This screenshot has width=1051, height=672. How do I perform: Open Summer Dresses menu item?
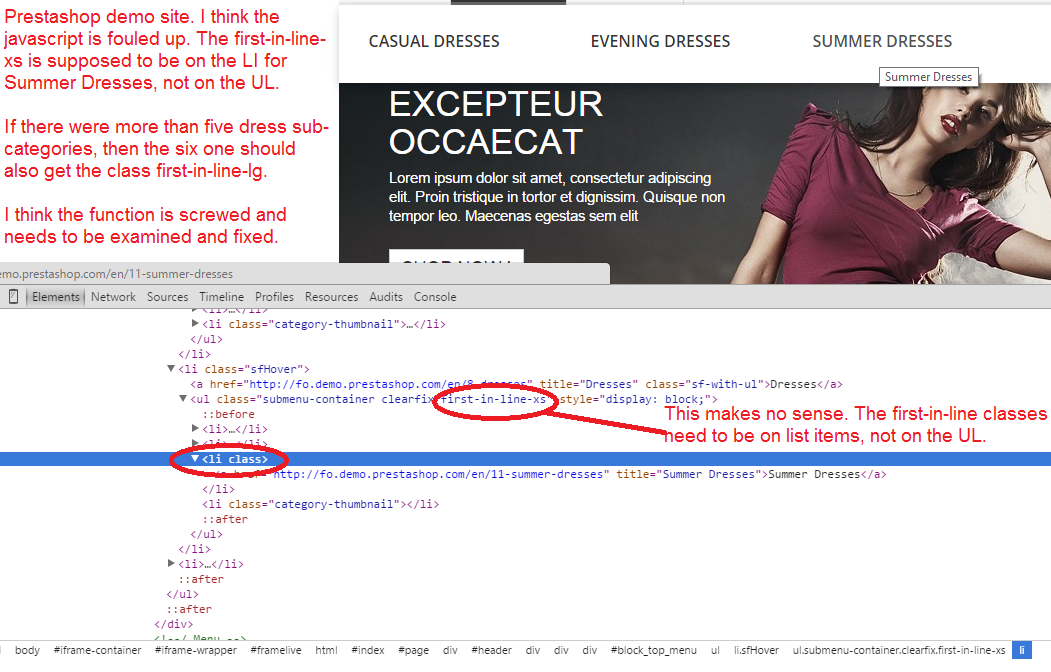(x=882, y=42)
